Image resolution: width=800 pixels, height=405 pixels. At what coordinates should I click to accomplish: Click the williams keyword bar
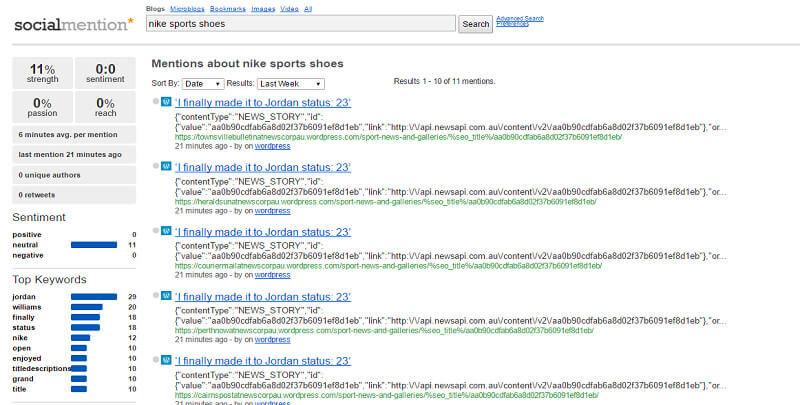click(x=87, y=307)
